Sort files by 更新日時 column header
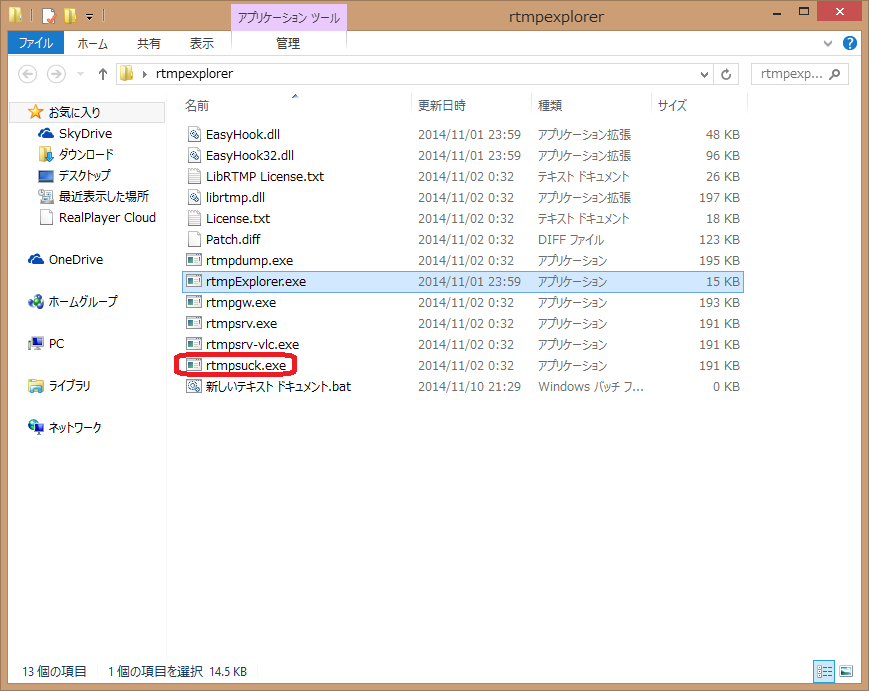Screen dimensions: 869x691 pos(441,105)
